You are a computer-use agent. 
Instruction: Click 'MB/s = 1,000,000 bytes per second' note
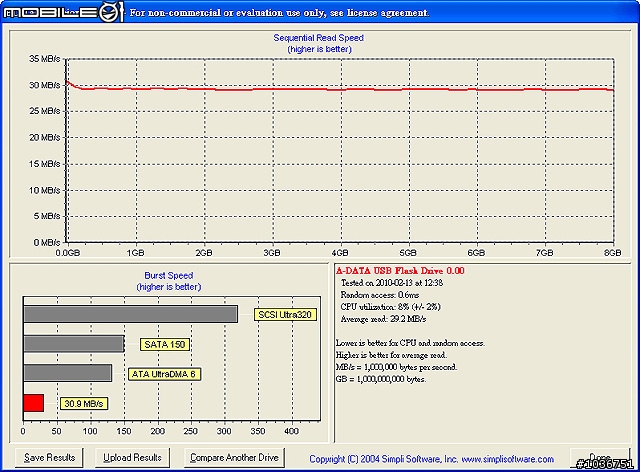tap(396, 367)
